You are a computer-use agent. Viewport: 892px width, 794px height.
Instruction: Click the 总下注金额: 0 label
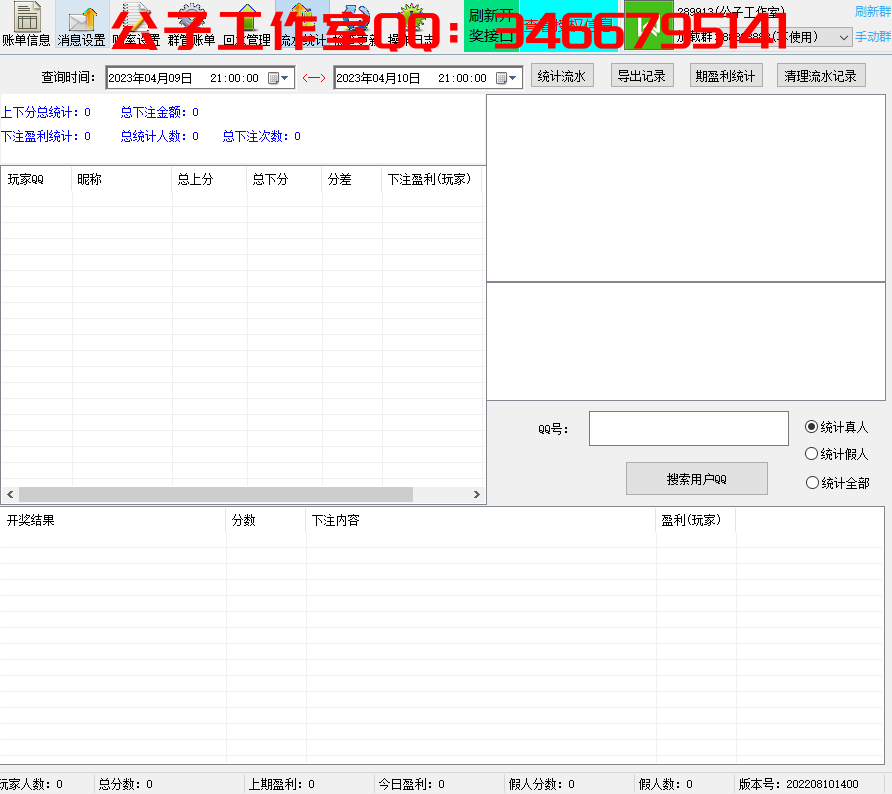click(x=160, y=112)
